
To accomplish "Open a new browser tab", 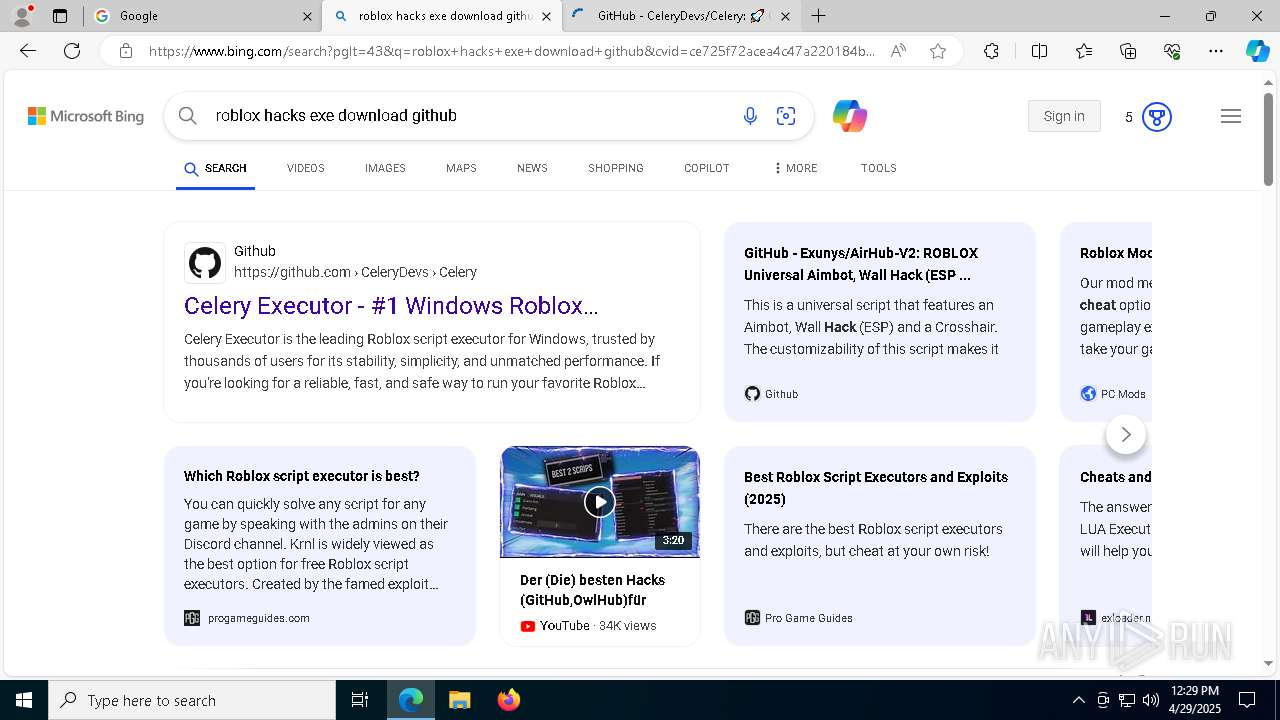I will pos(818,16).
